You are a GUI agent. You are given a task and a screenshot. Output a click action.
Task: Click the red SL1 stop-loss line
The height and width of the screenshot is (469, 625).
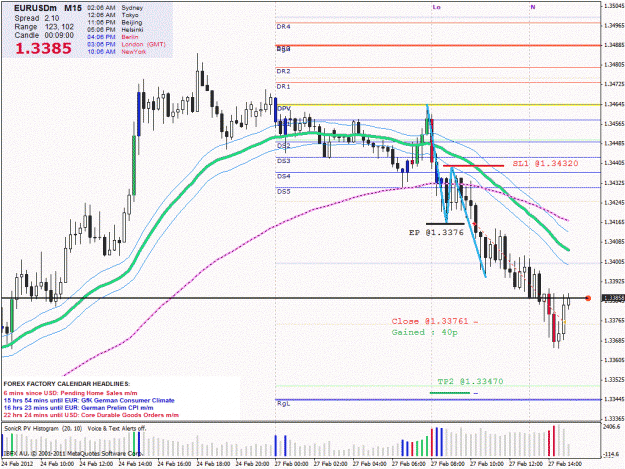coord(474,165)
